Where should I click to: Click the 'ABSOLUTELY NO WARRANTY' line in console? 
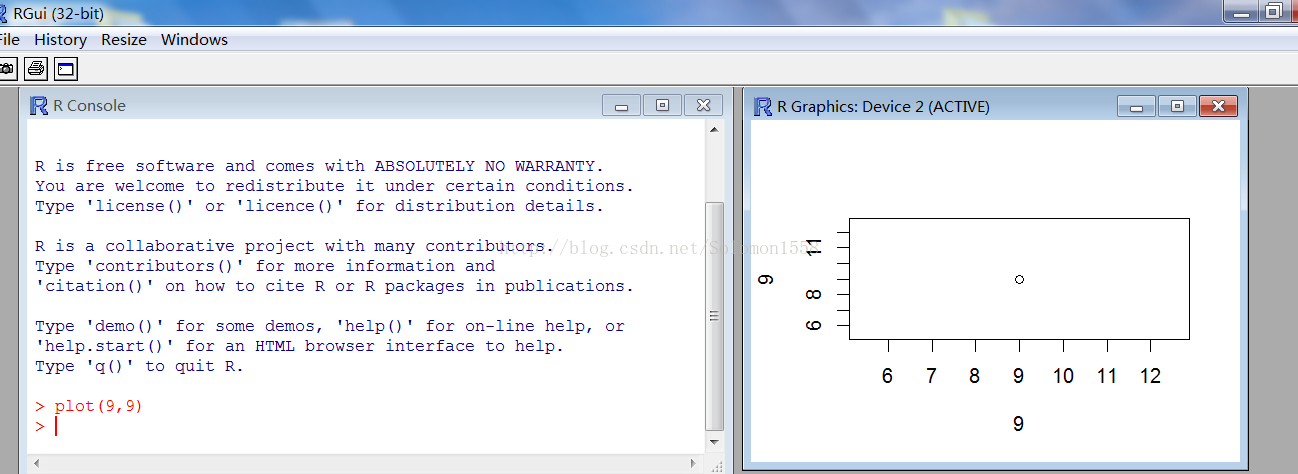pyautogui.click(x=320, y=166)
